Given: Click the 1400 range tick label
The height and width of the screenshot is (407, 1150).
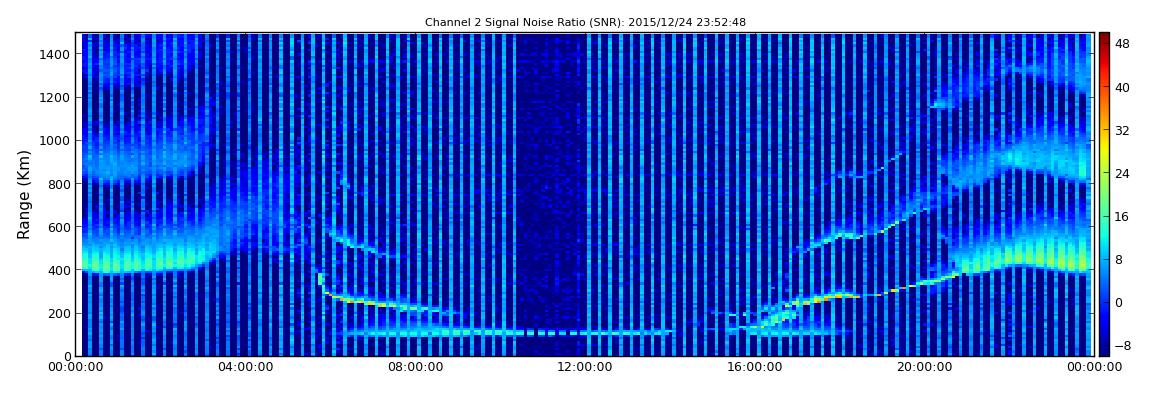Looking at the screenshot, I should click(54, 54).
